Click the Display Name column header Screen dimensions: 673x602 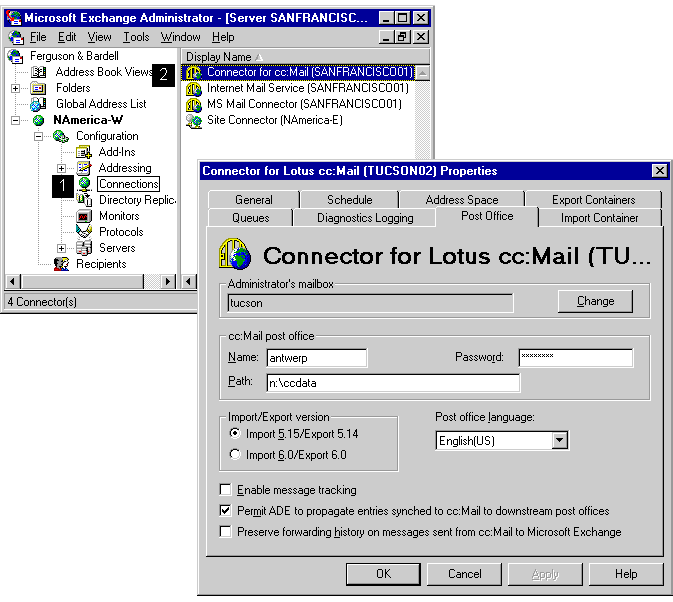[305, 57]
